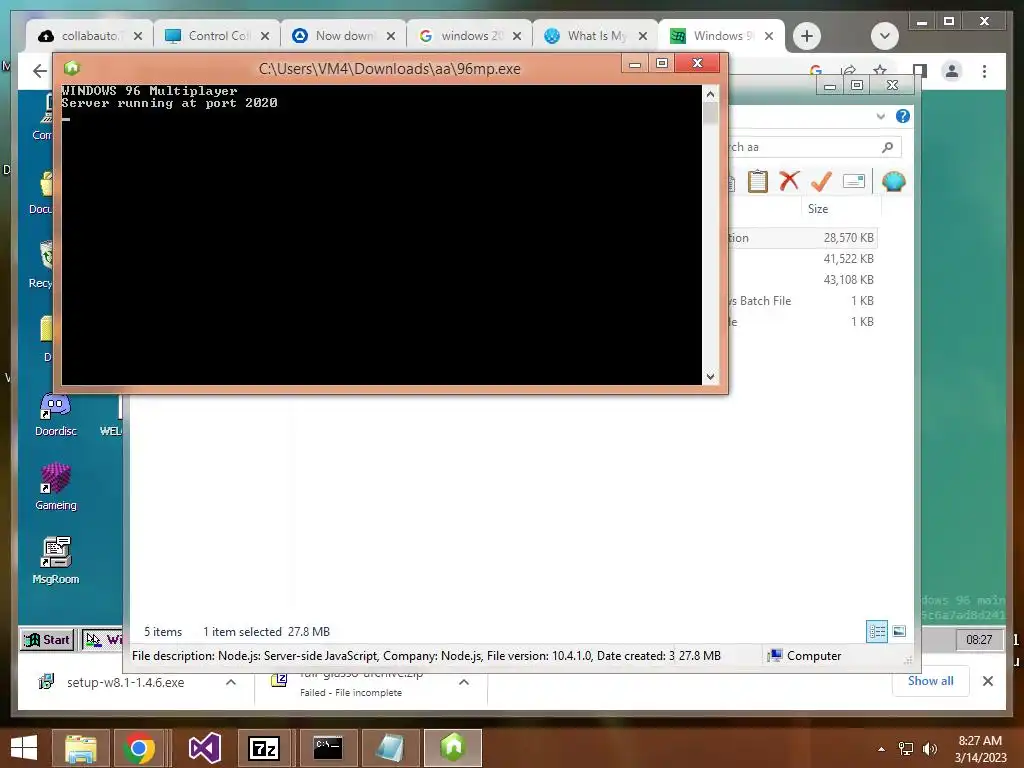Open the Doordisc desktop shortcut

(56, 415)
